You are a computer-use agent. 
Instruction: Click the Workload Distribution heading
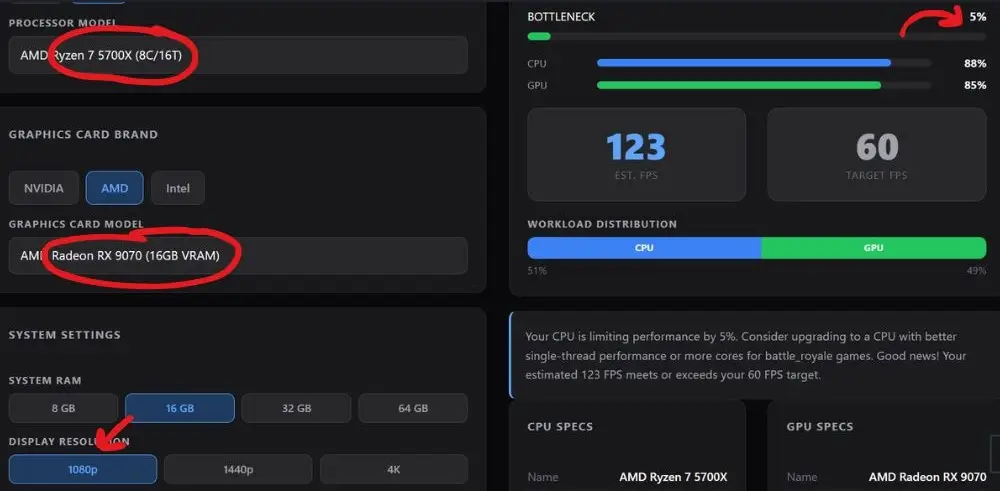(x=602, y=224)
